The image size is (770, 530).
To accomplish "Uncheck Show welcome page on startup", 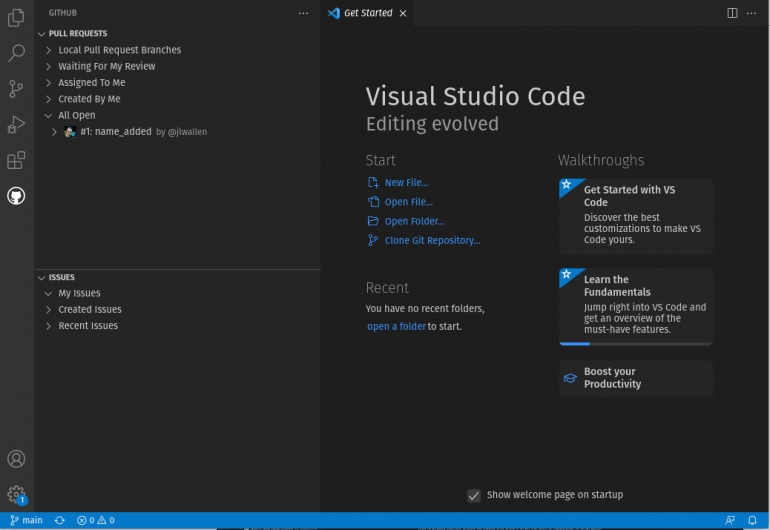I will (474, 495).
